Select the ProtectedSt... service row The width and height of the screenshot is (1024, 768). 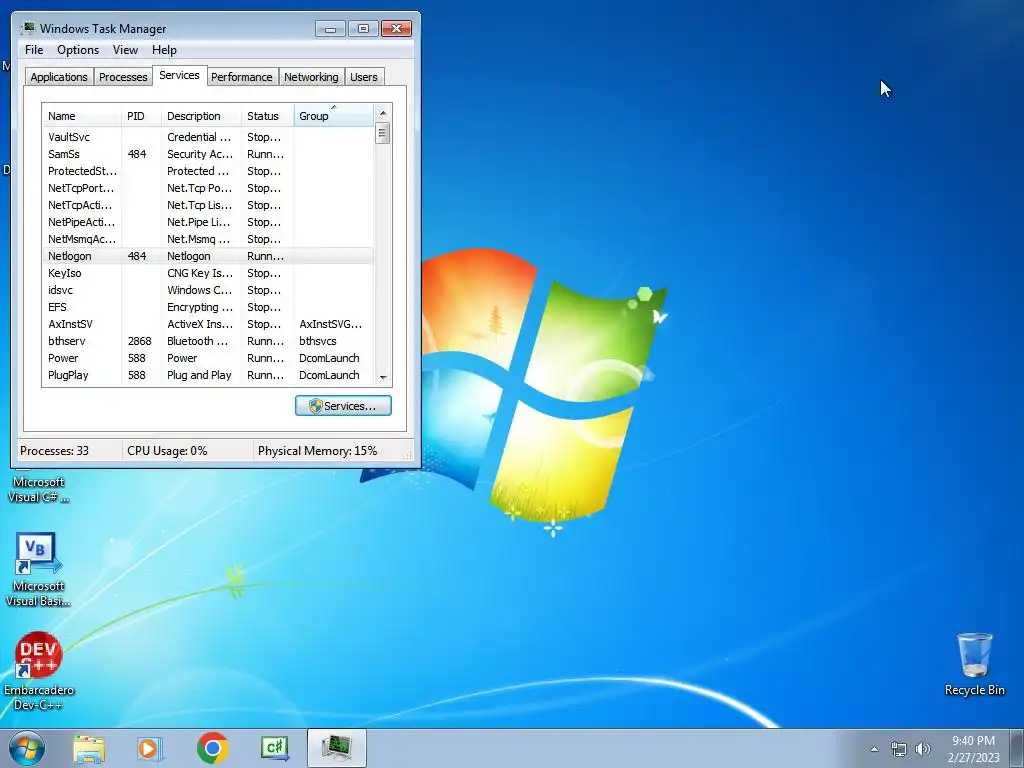click(x=208, y=171)
